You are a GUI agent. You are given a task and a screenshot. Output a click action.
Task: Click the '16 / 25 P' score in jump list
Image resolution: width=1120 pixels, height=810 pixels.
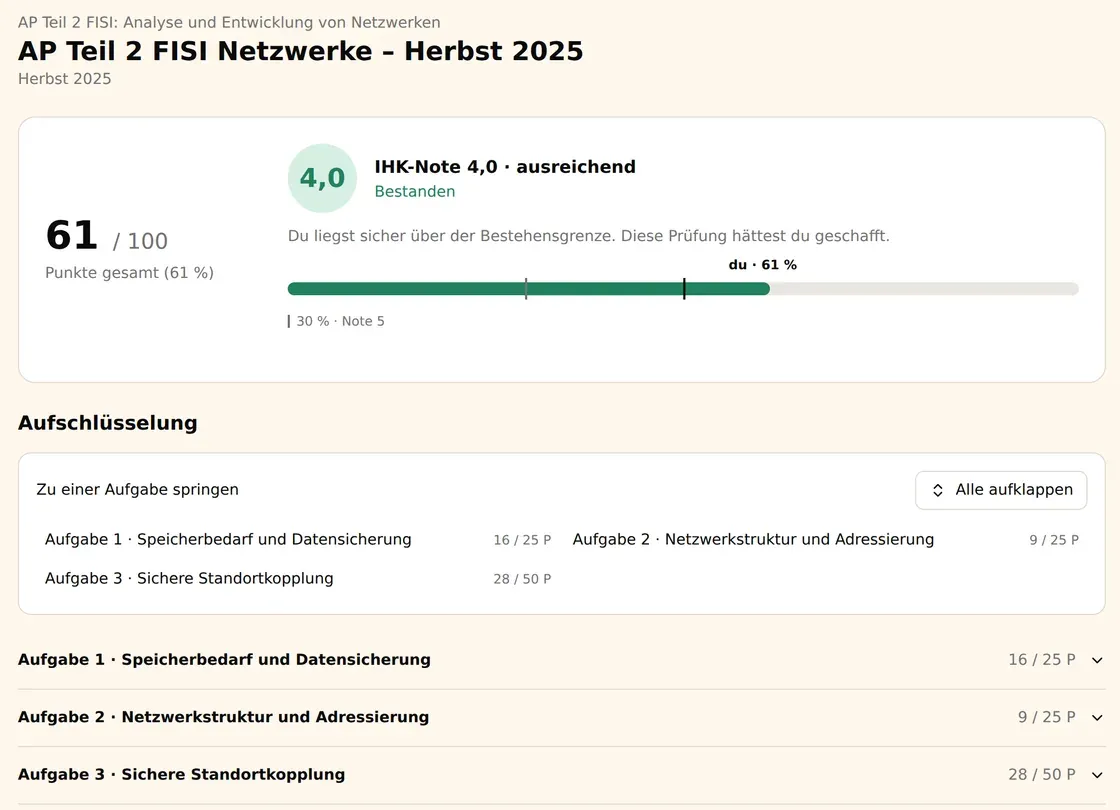(x=522, y=540)
